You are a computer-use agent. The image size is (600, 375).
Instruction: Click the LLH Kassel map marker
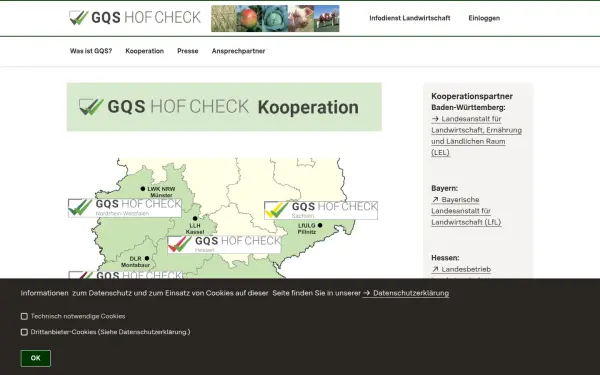[x=195, y=218]
